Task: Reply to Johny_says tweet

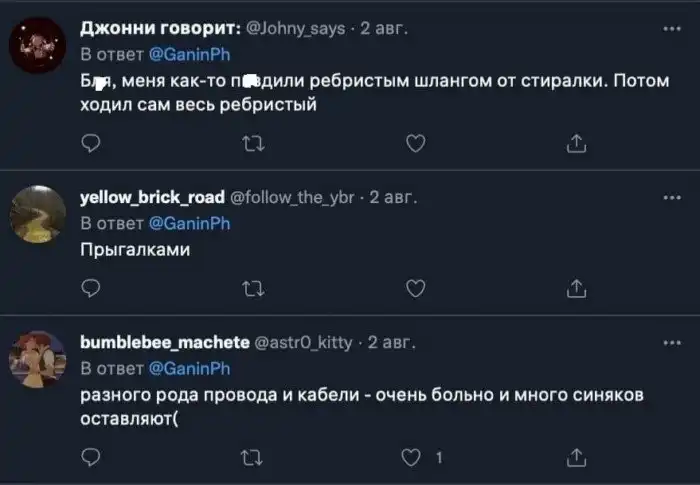Action: coord(91,145)
